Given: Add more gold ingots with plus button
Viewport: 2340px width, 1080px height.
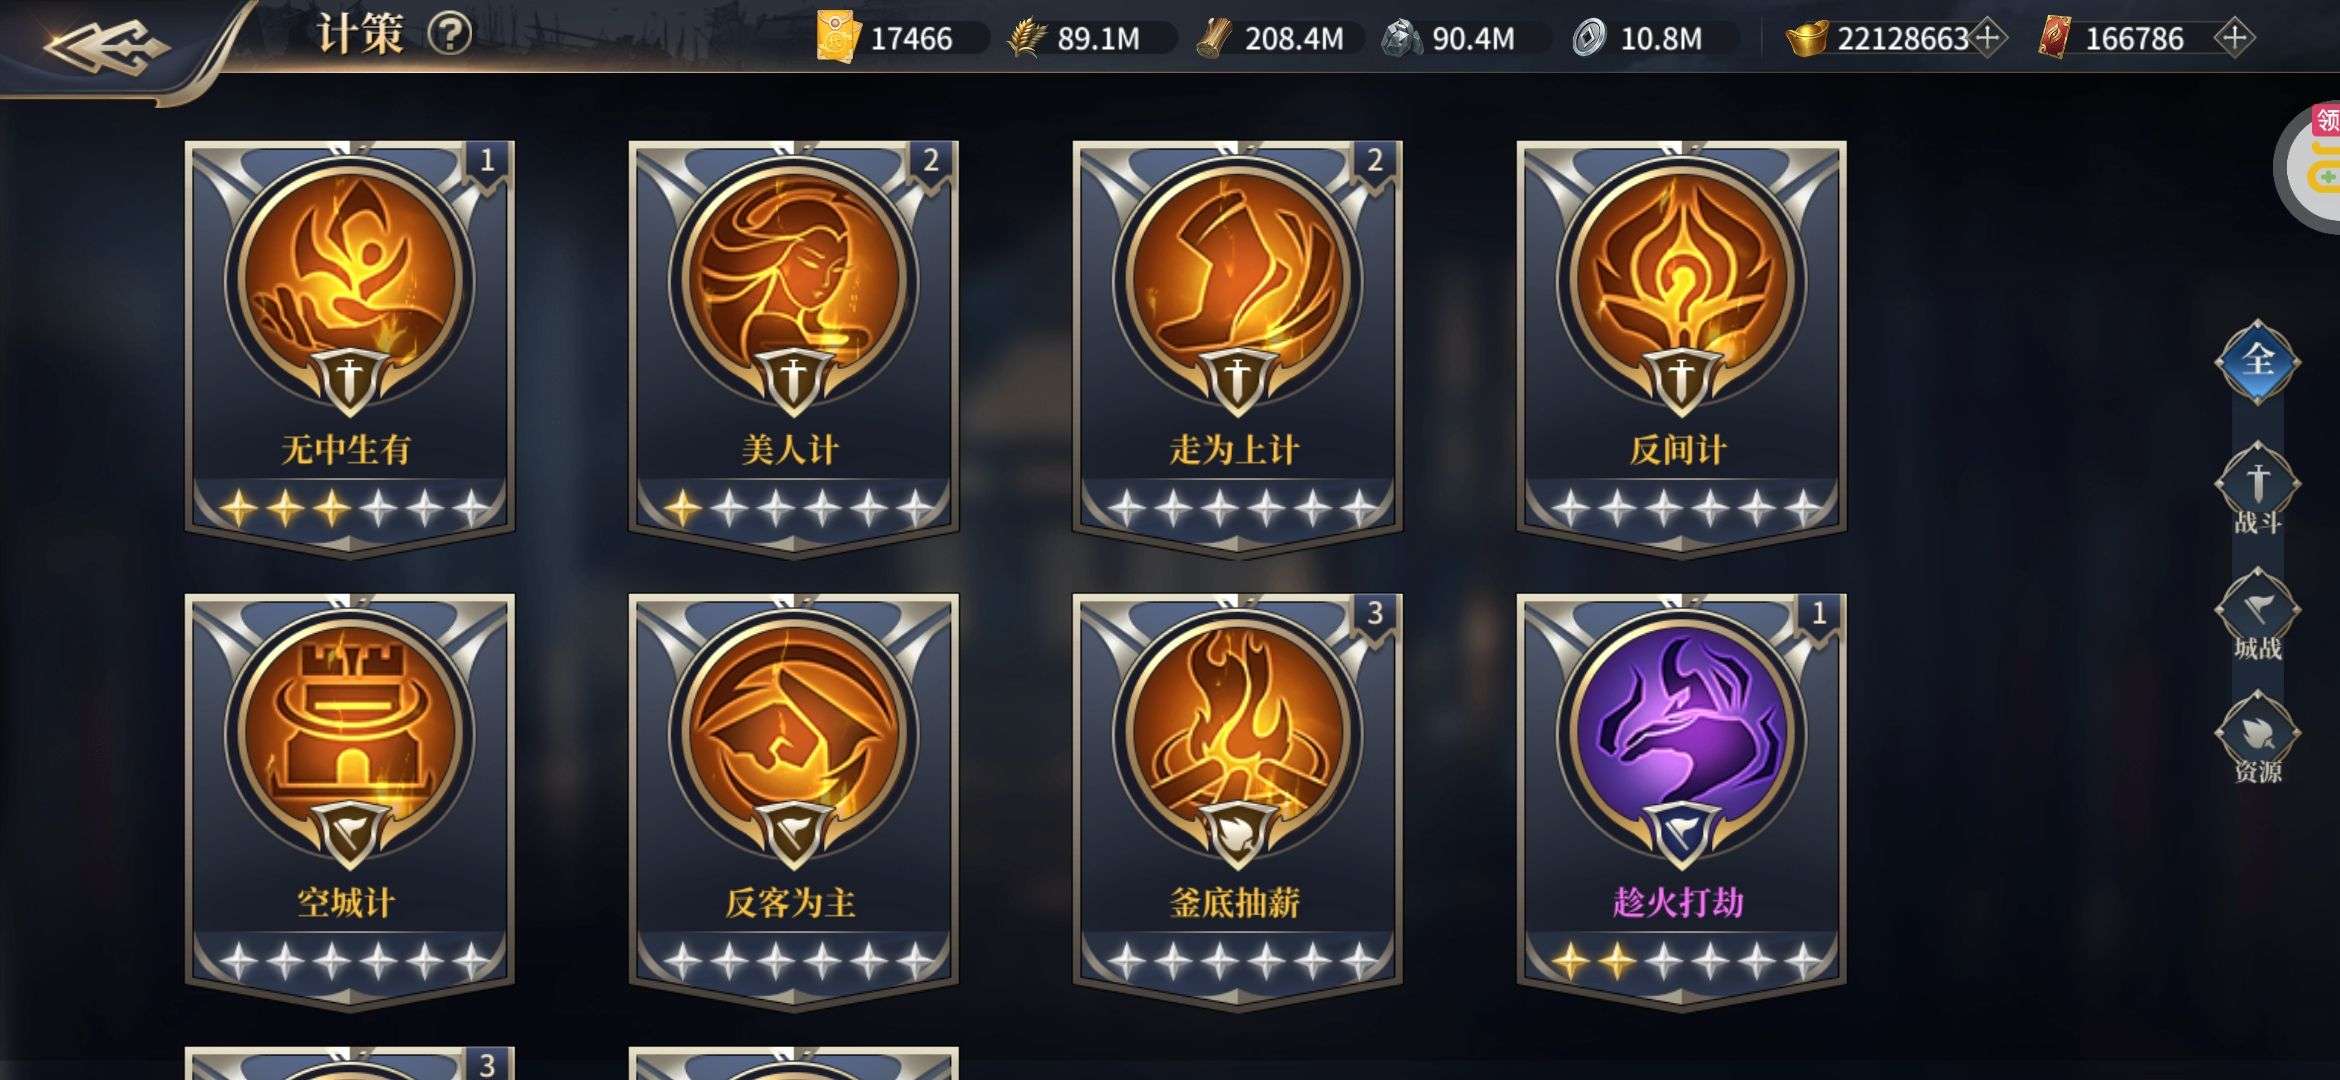Looking at the screenshot, I should (x=1988, y=38).
